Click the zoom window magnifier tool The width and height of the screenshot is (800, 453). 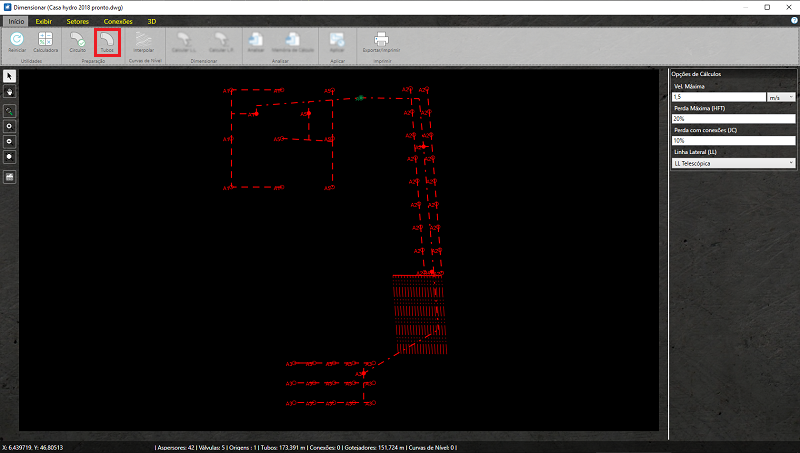(10, 111)
